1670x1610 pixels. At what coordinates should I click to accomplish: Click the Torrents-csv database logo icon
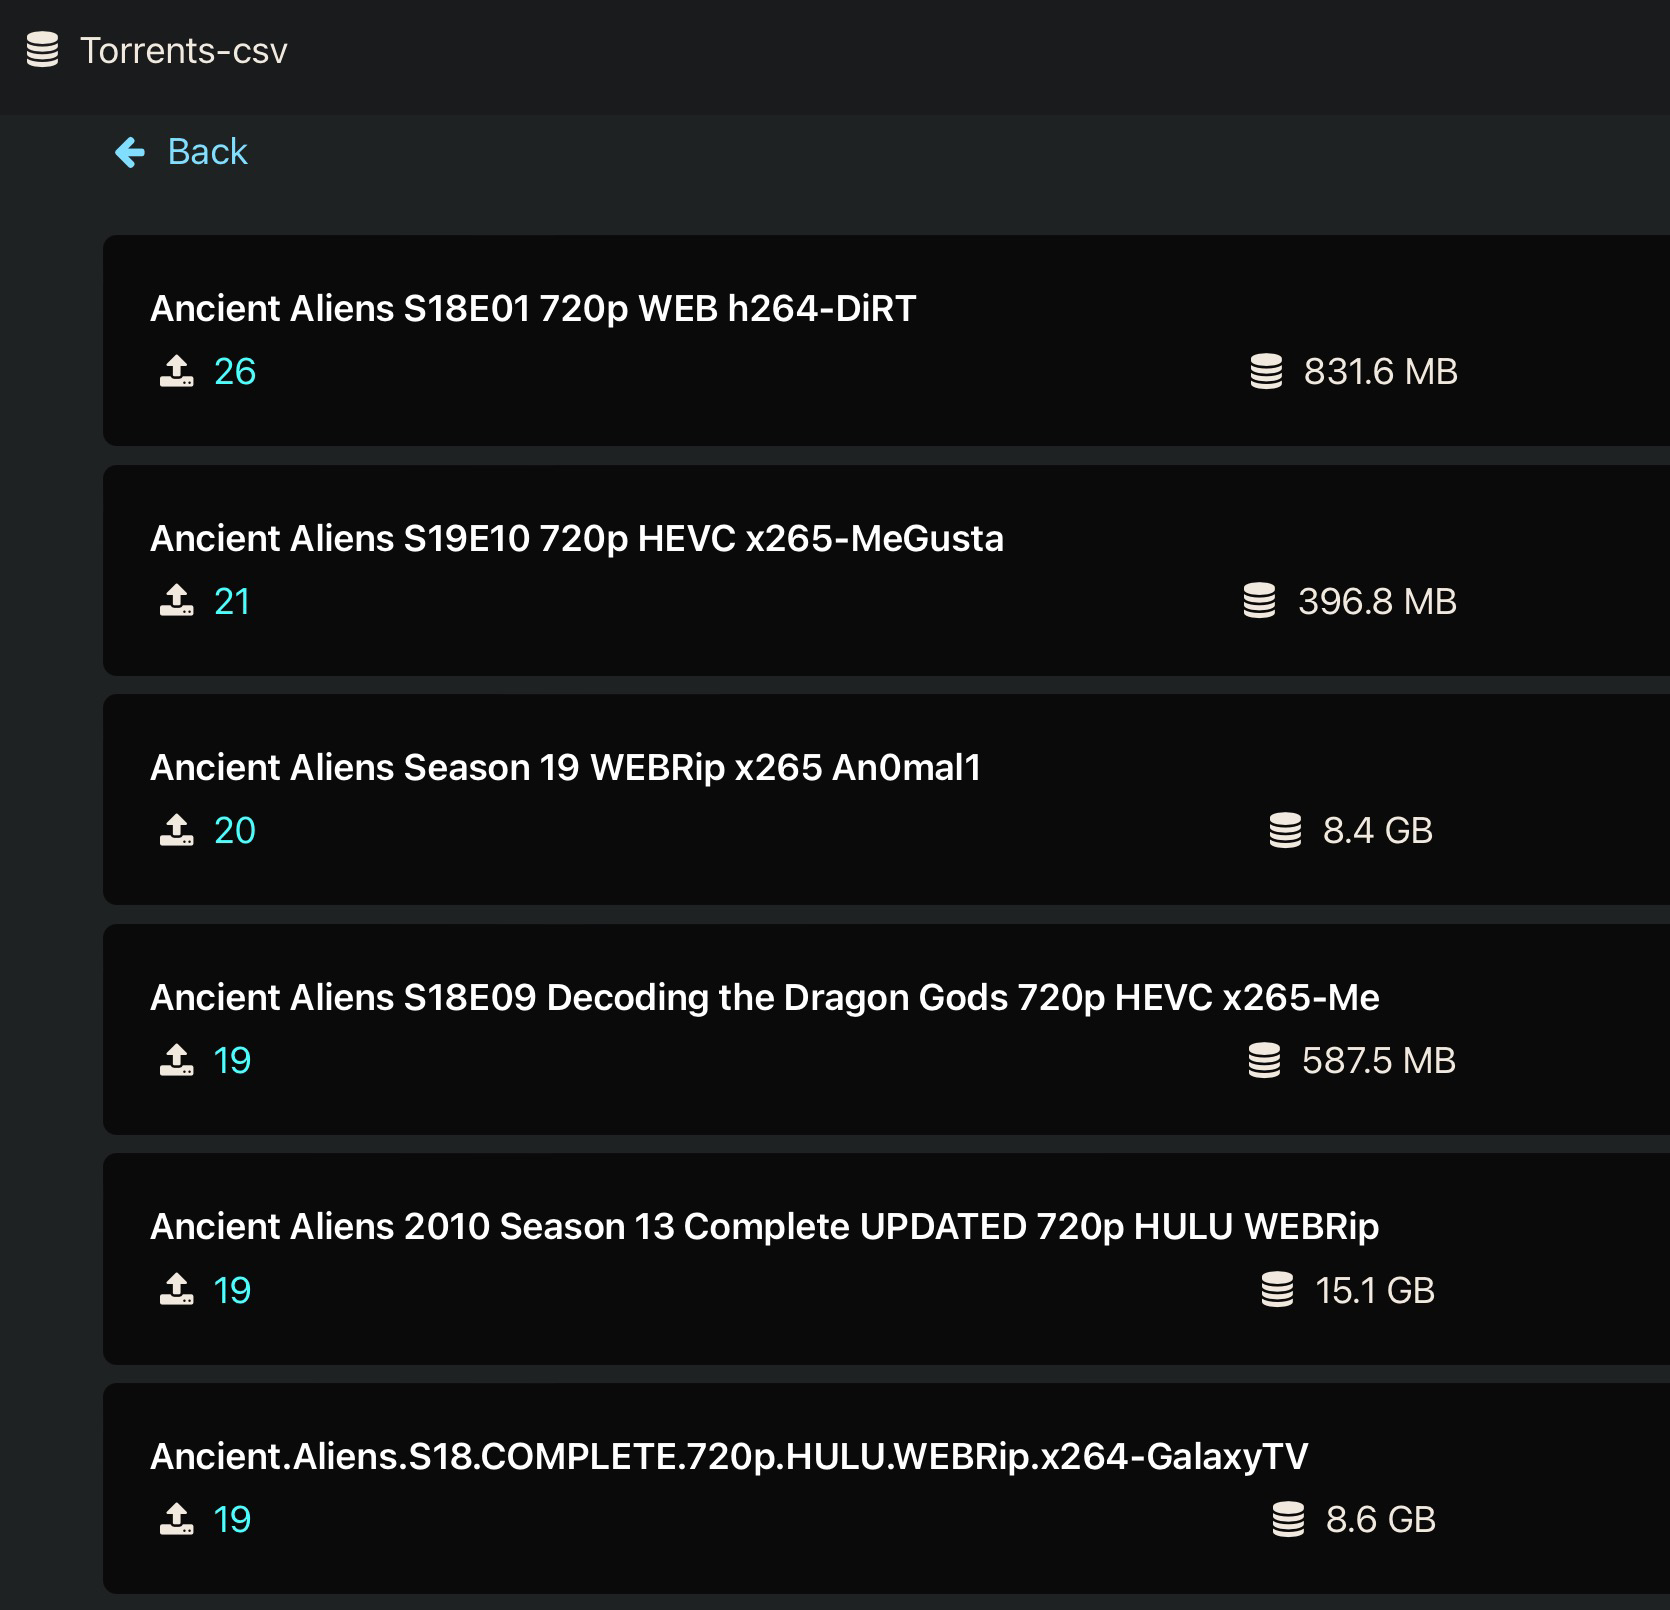click(42, 50)
